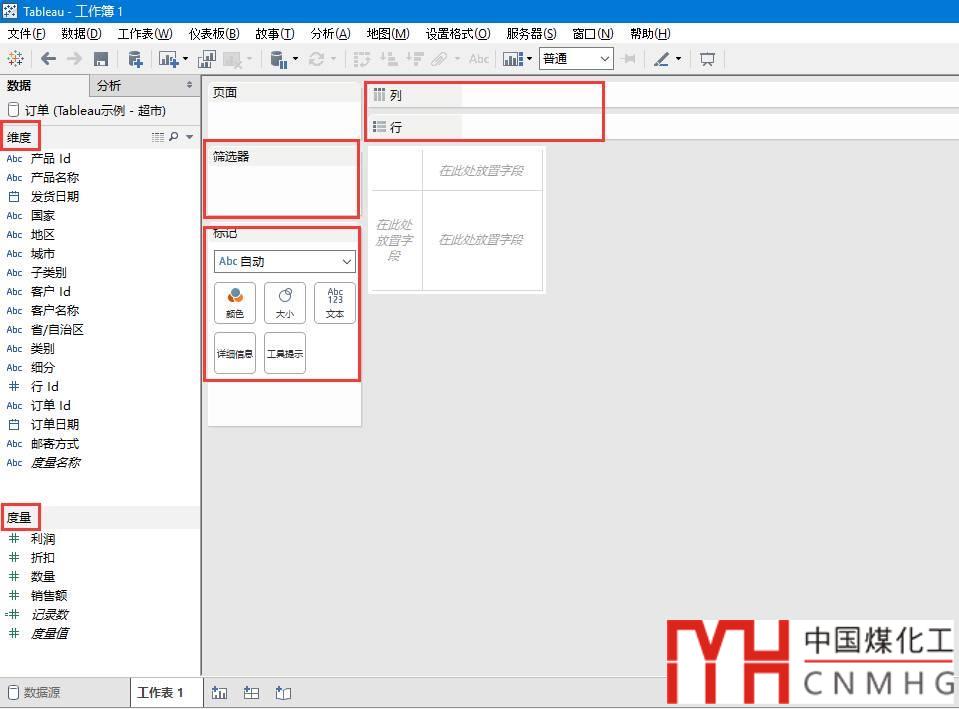Screen dimensions: 959x709
Task: Click the new data source icon
Action: 134,59
